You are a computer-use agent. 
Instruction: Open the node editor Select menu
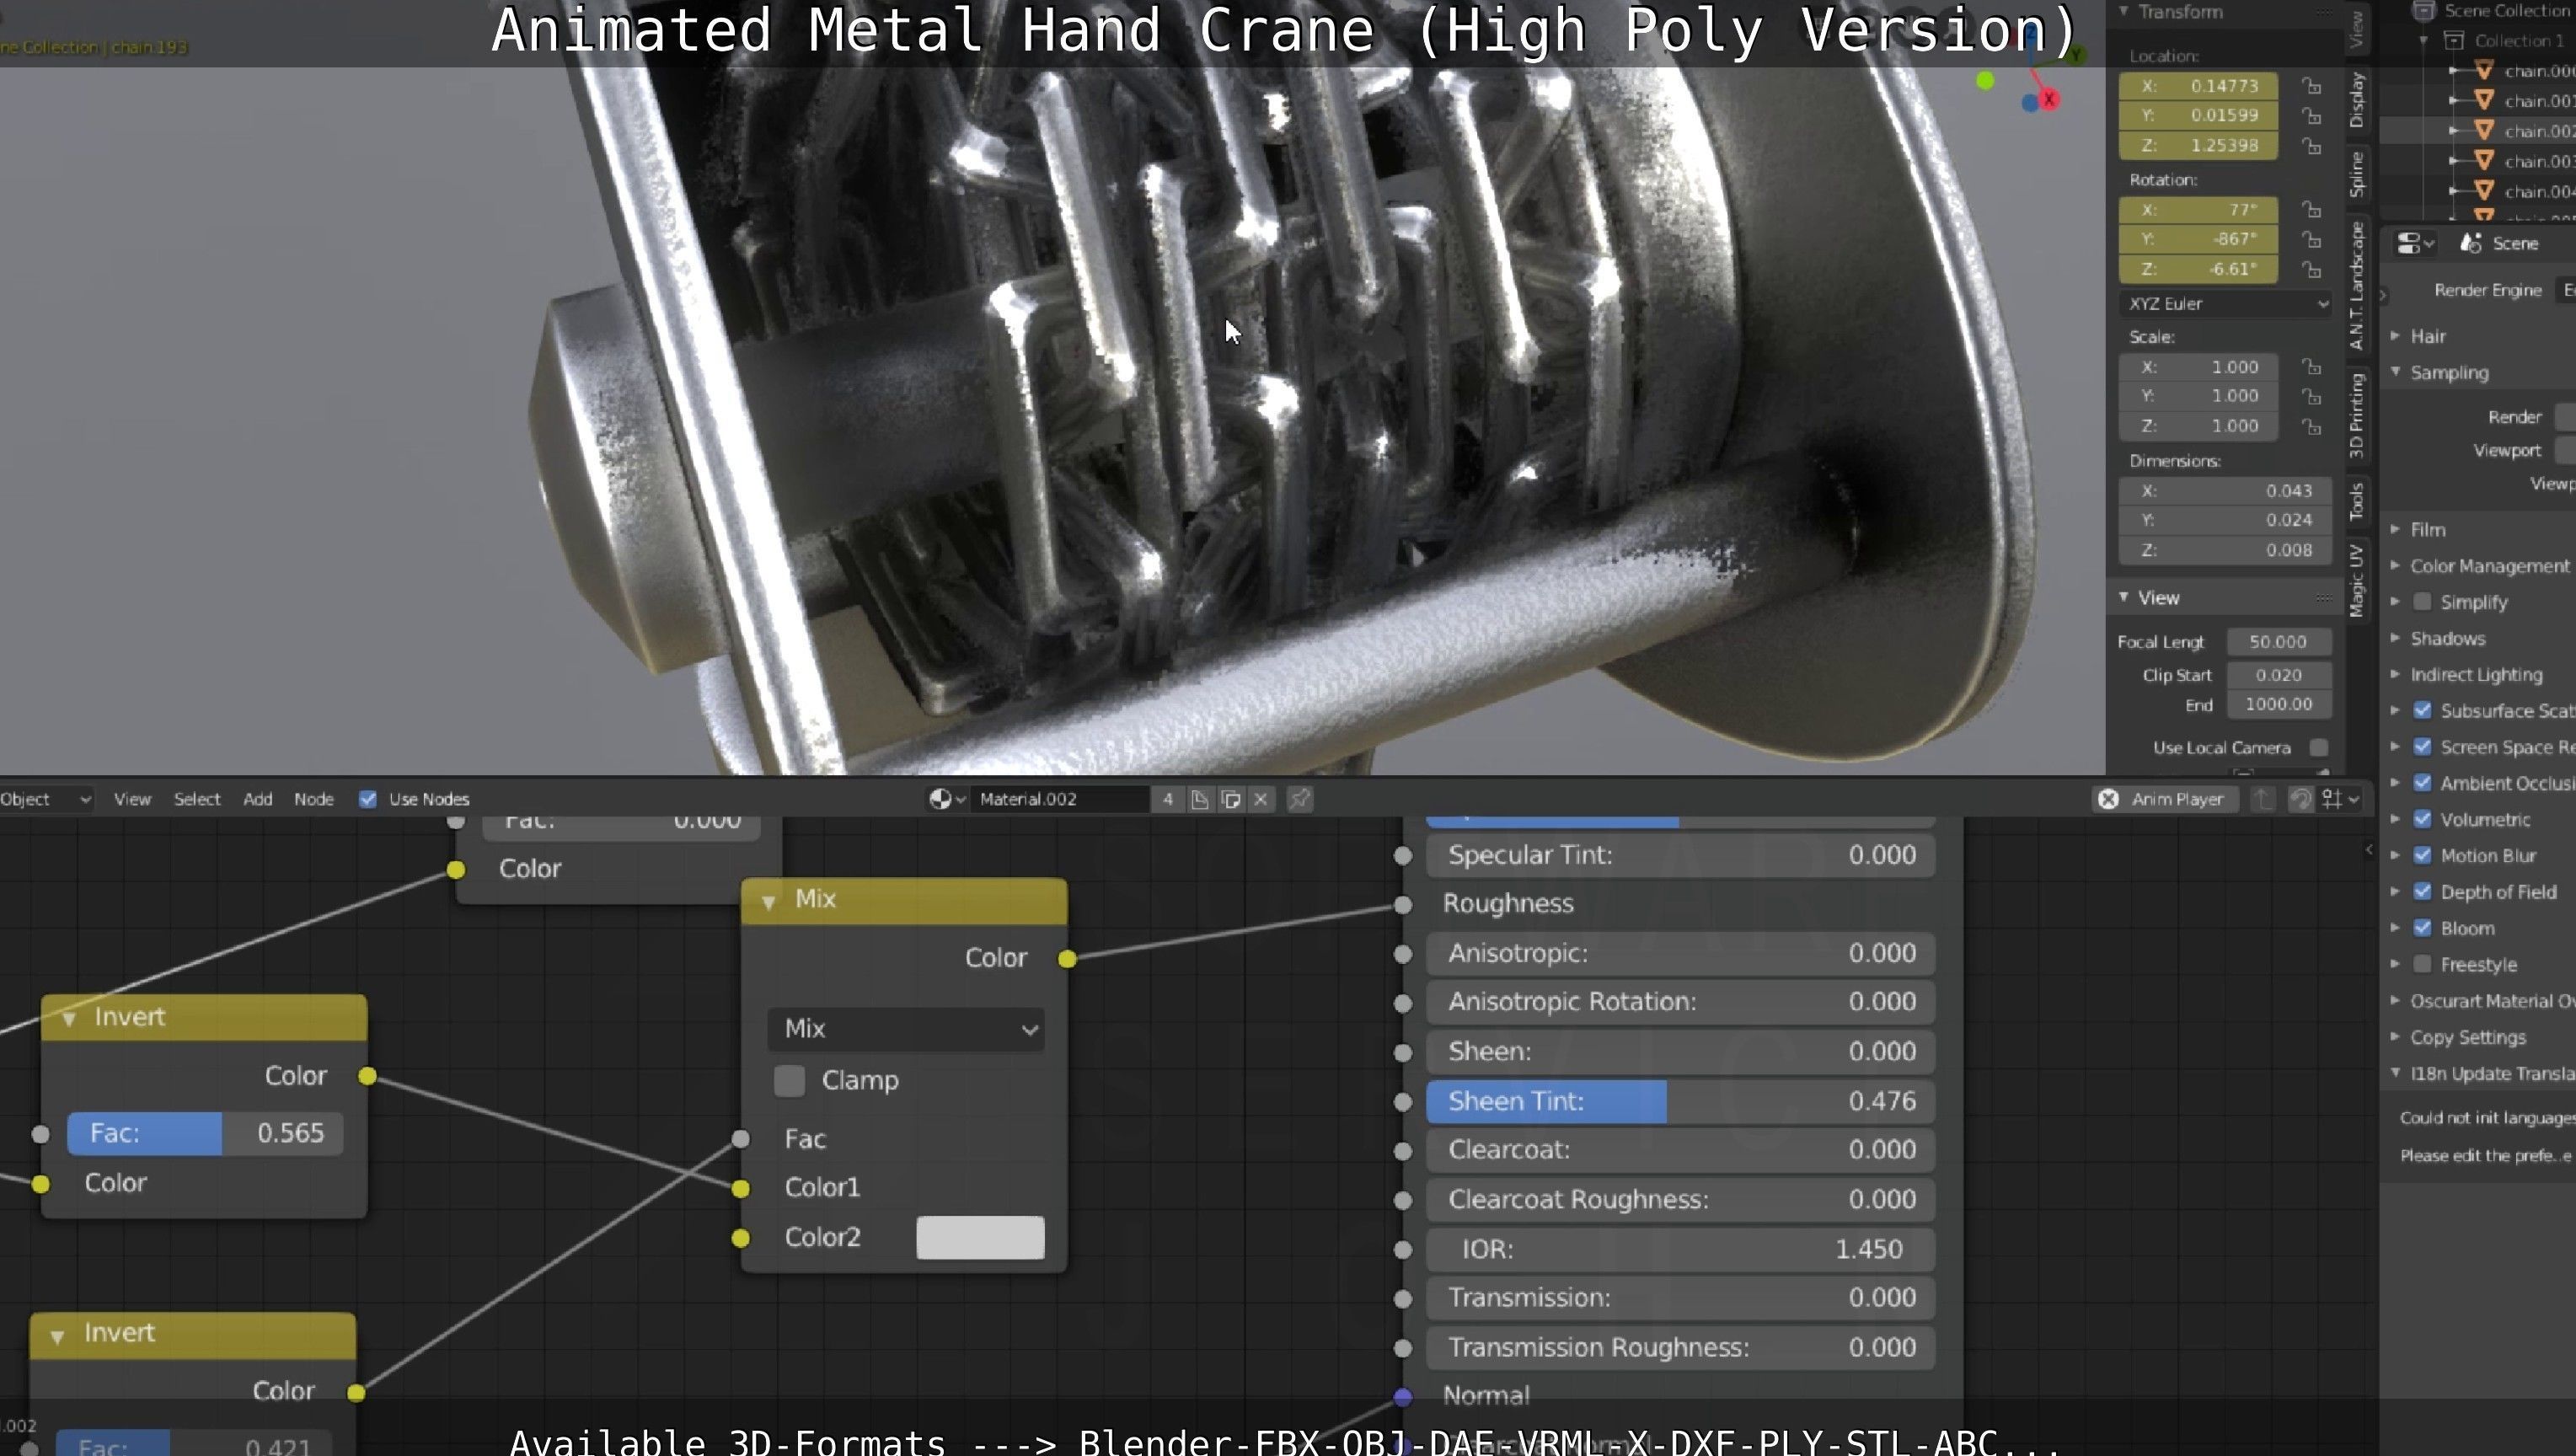coord(197,799)
